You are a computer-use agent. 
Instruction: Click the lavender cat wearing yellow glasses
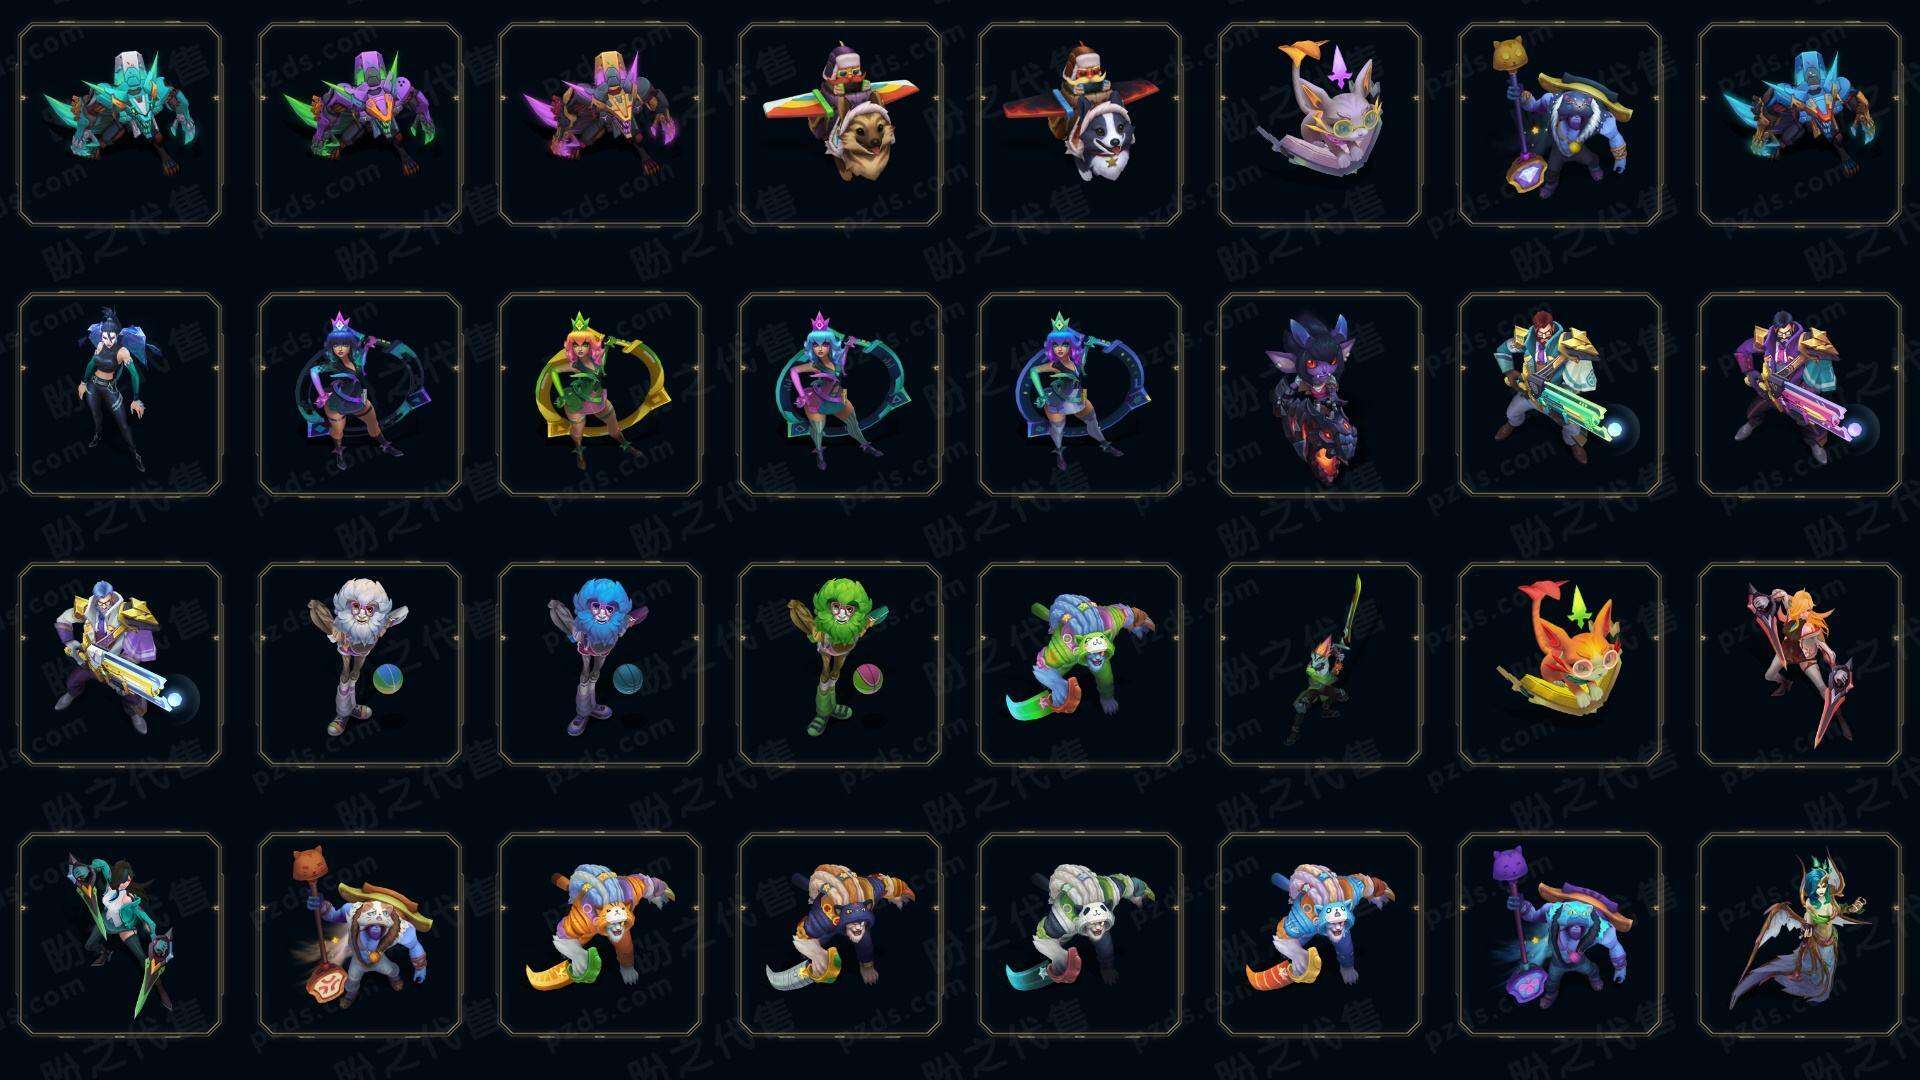(1320, 125)
